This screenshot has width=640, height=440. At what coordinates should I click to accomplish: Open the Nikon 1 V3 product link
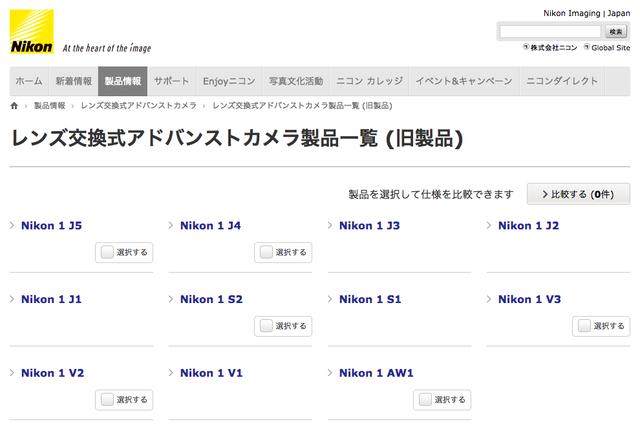(x=529, y=299)
